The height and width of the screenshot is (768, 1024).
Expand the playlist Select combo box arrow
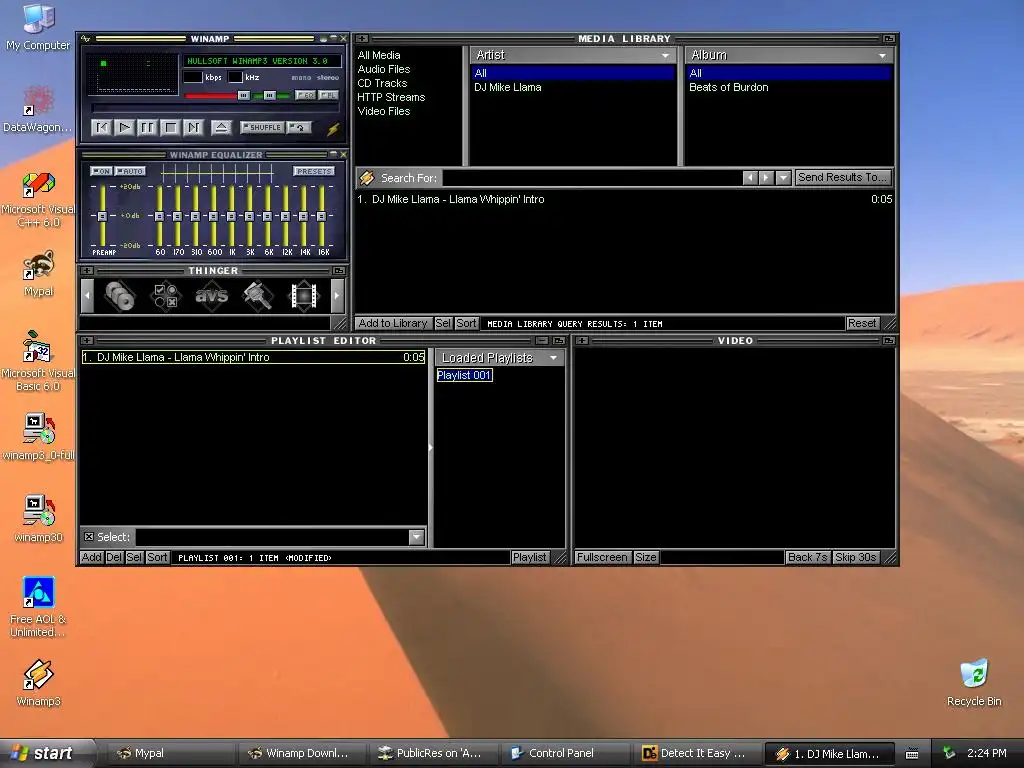click(417, 537)
